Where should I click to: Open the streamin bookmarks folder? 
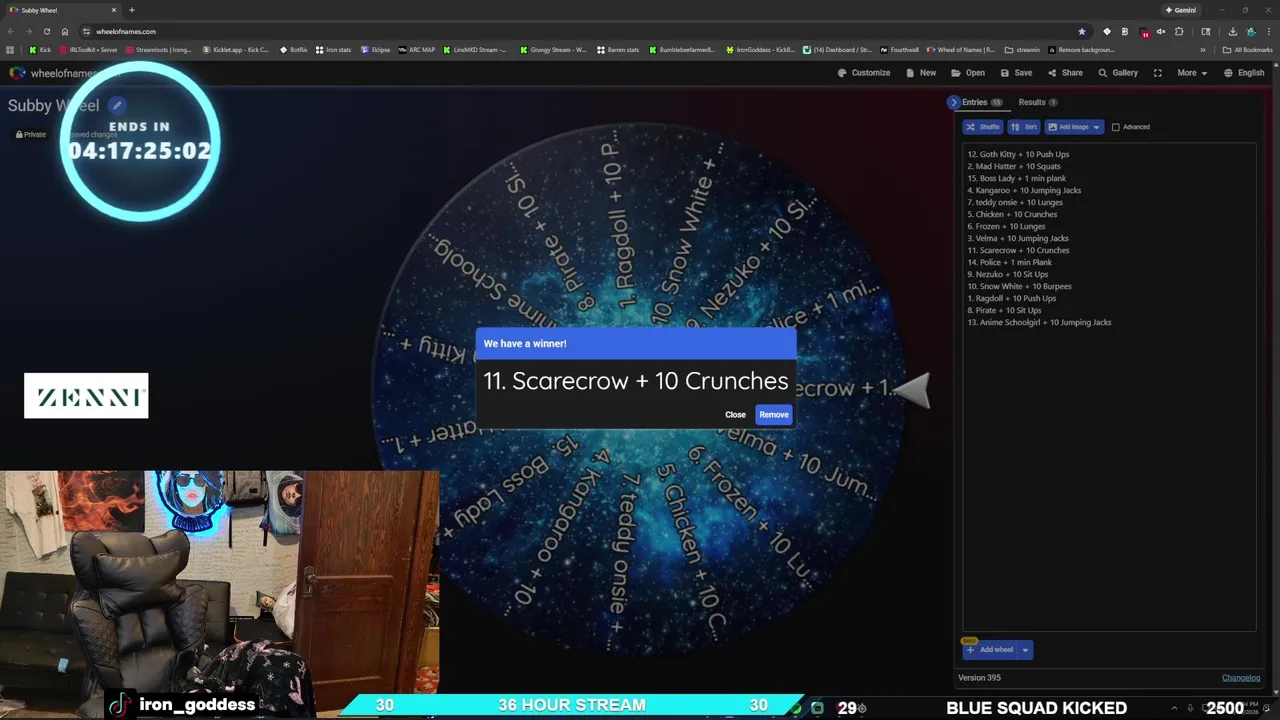click(1022, 49)
